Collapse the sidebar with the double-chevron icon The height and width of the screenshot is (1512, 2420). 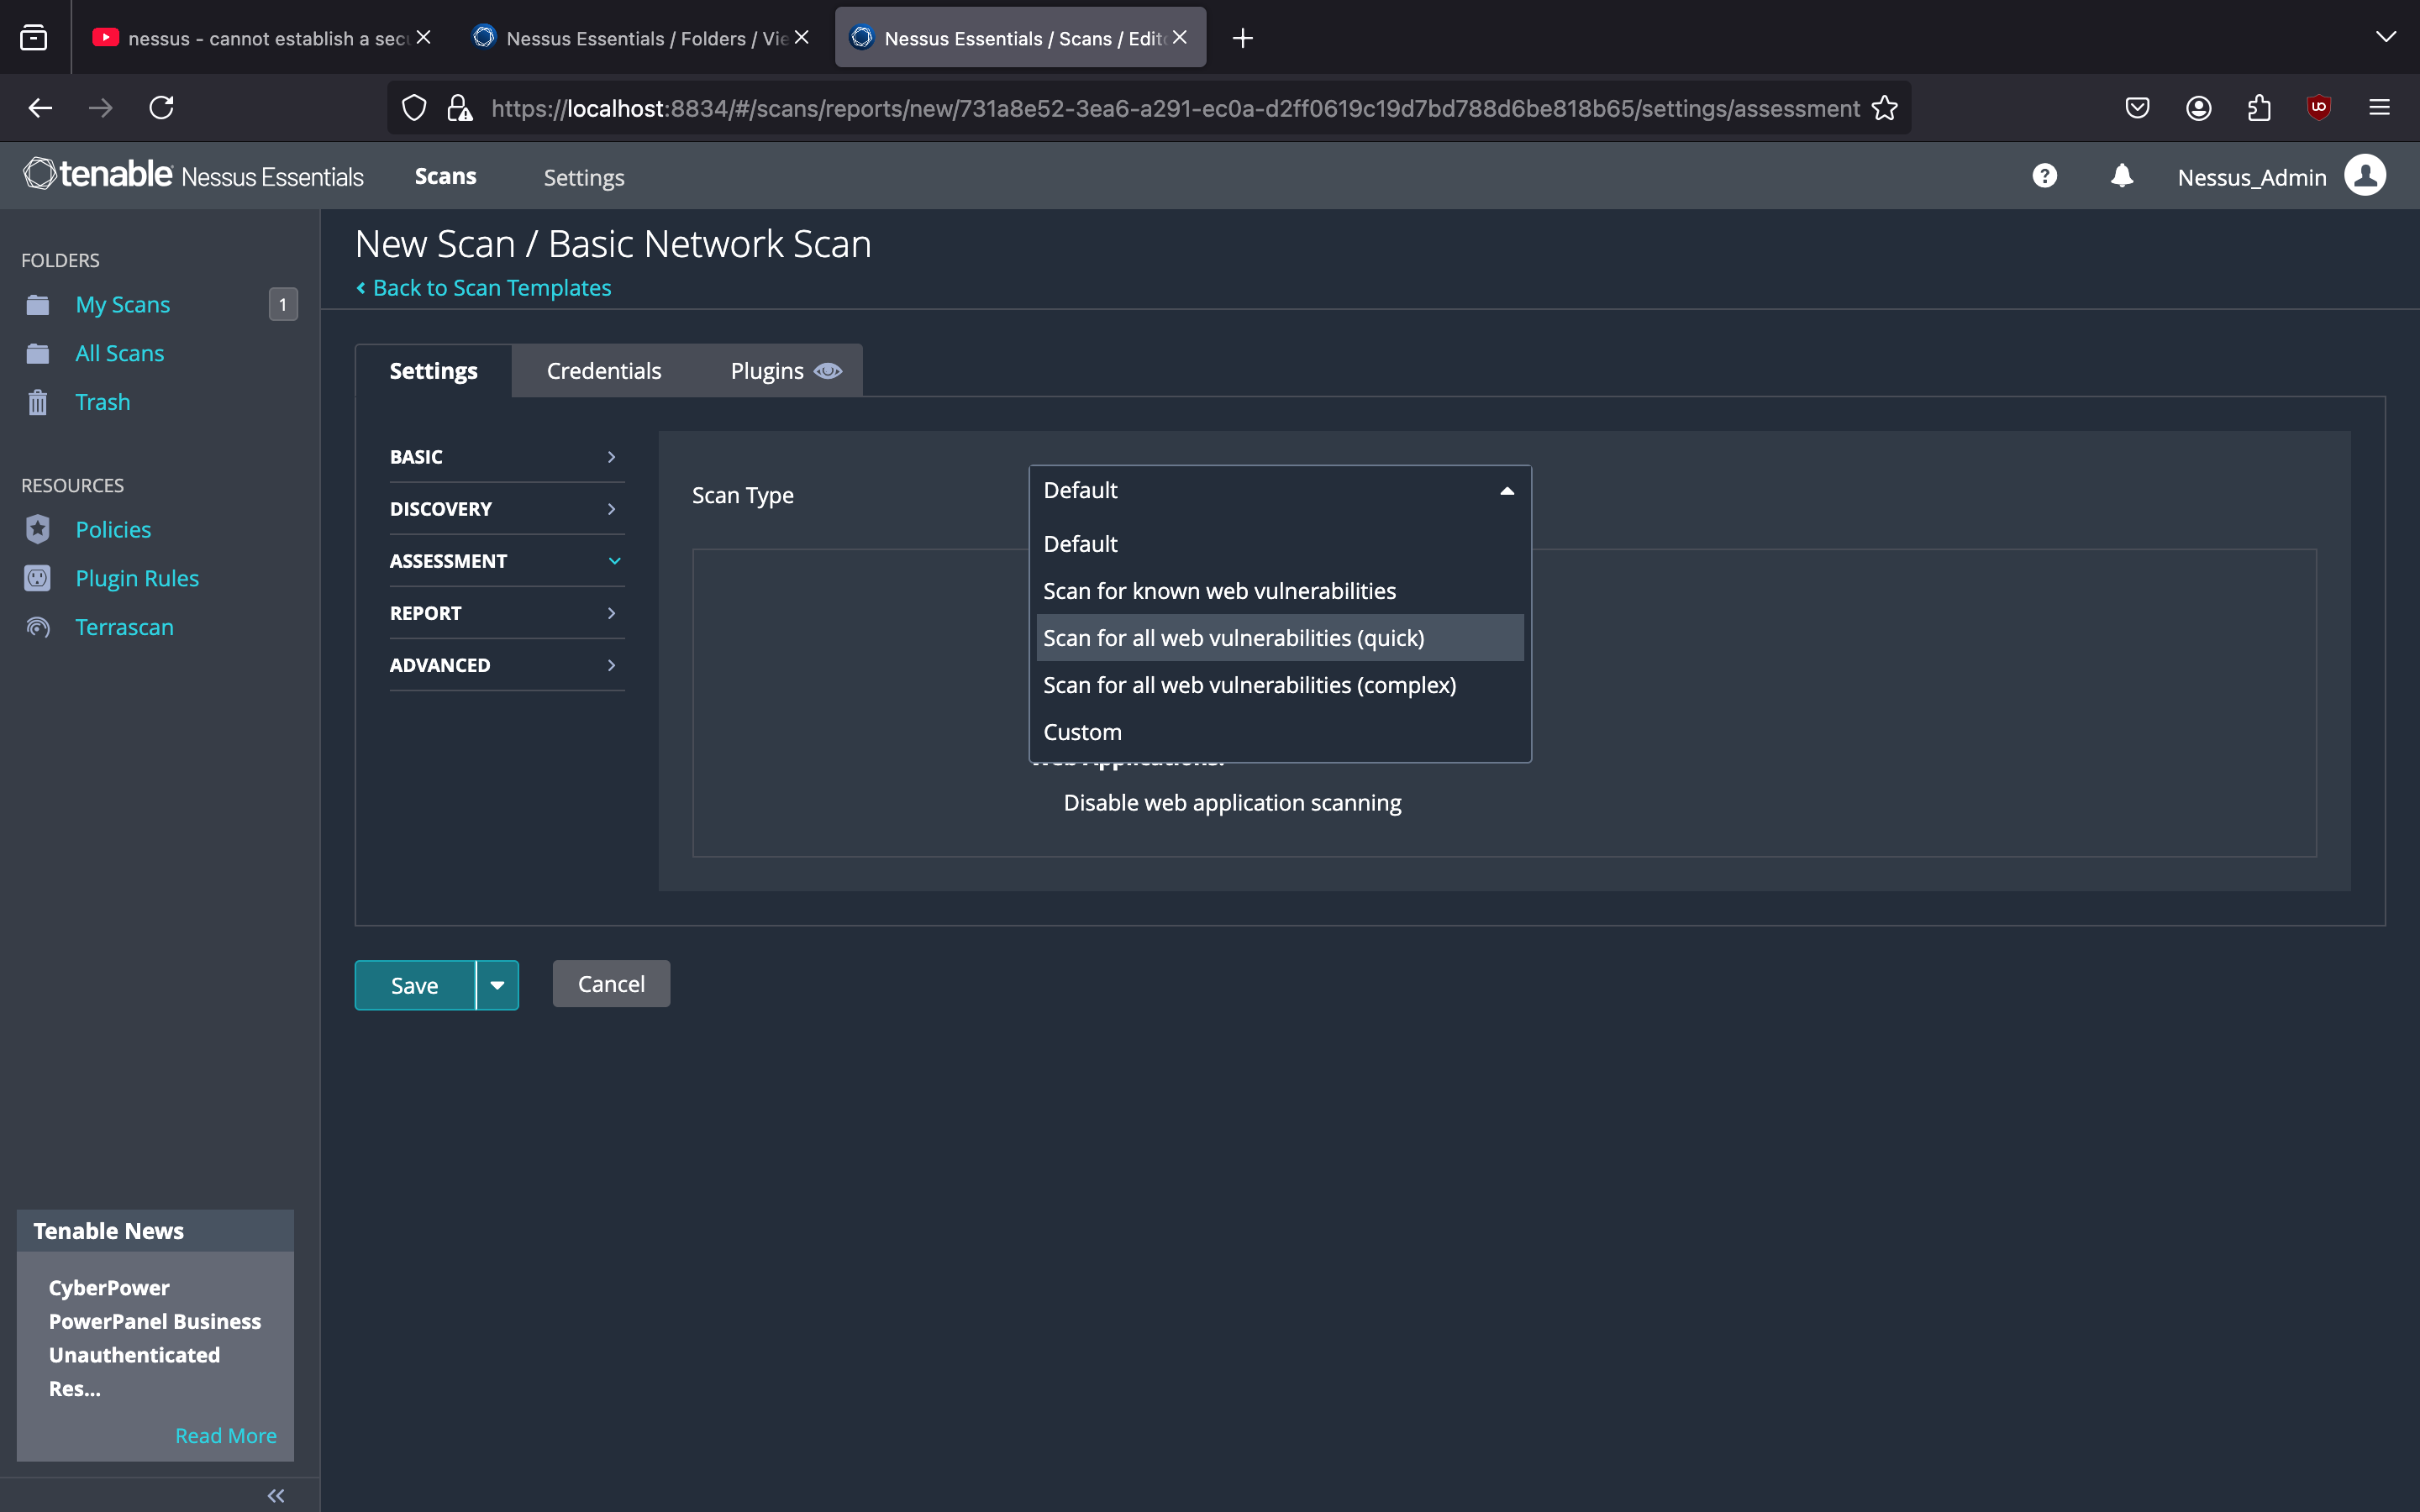pyautogui.click(x=276, y=1496)
